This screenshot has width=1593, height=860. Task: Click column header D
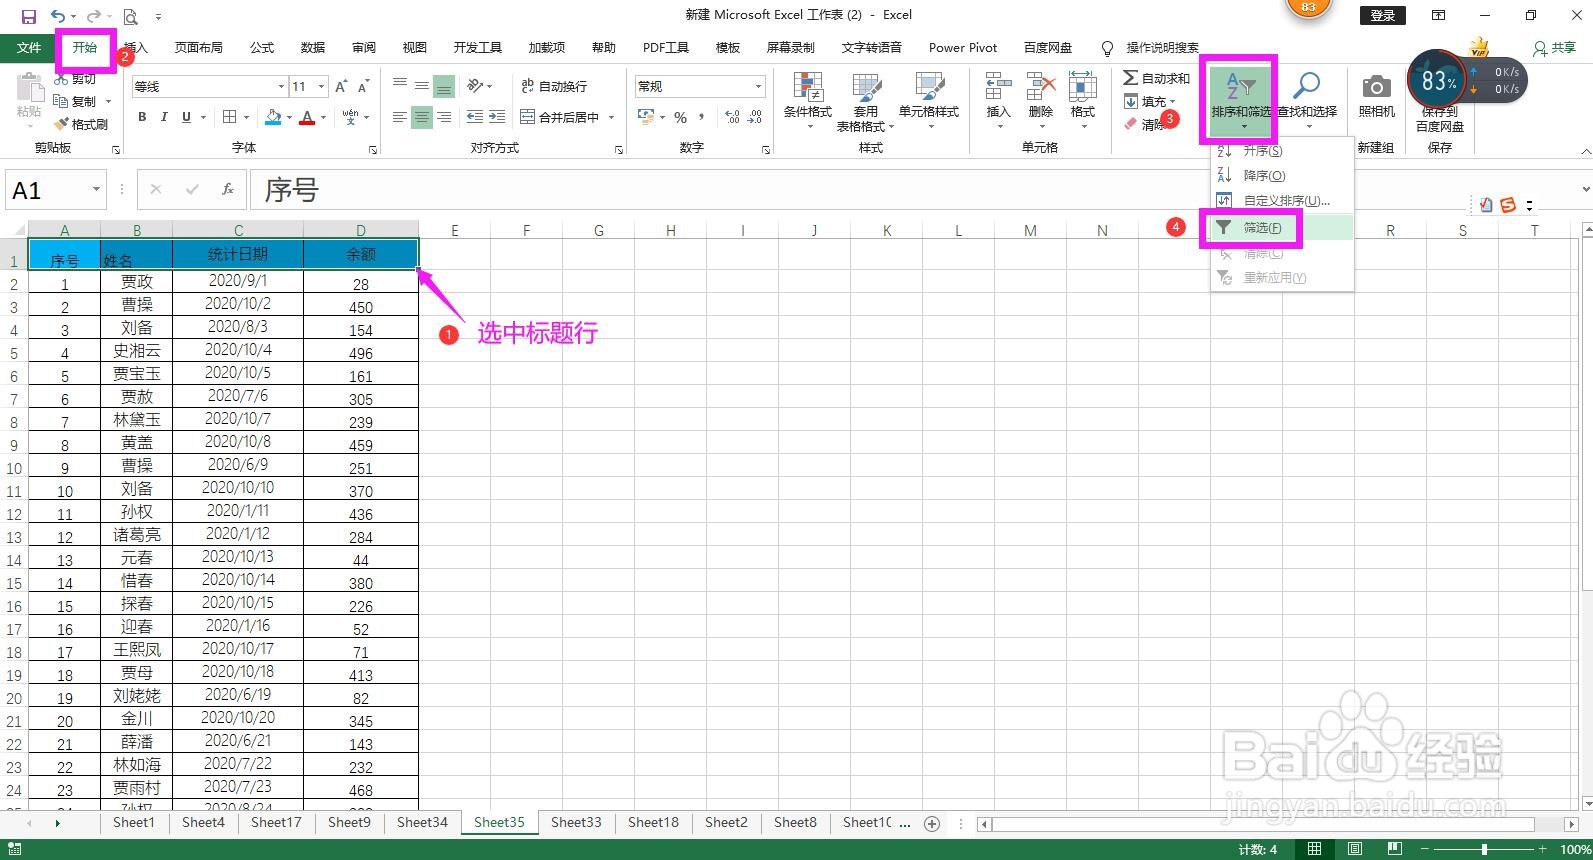tap(361, 230)
